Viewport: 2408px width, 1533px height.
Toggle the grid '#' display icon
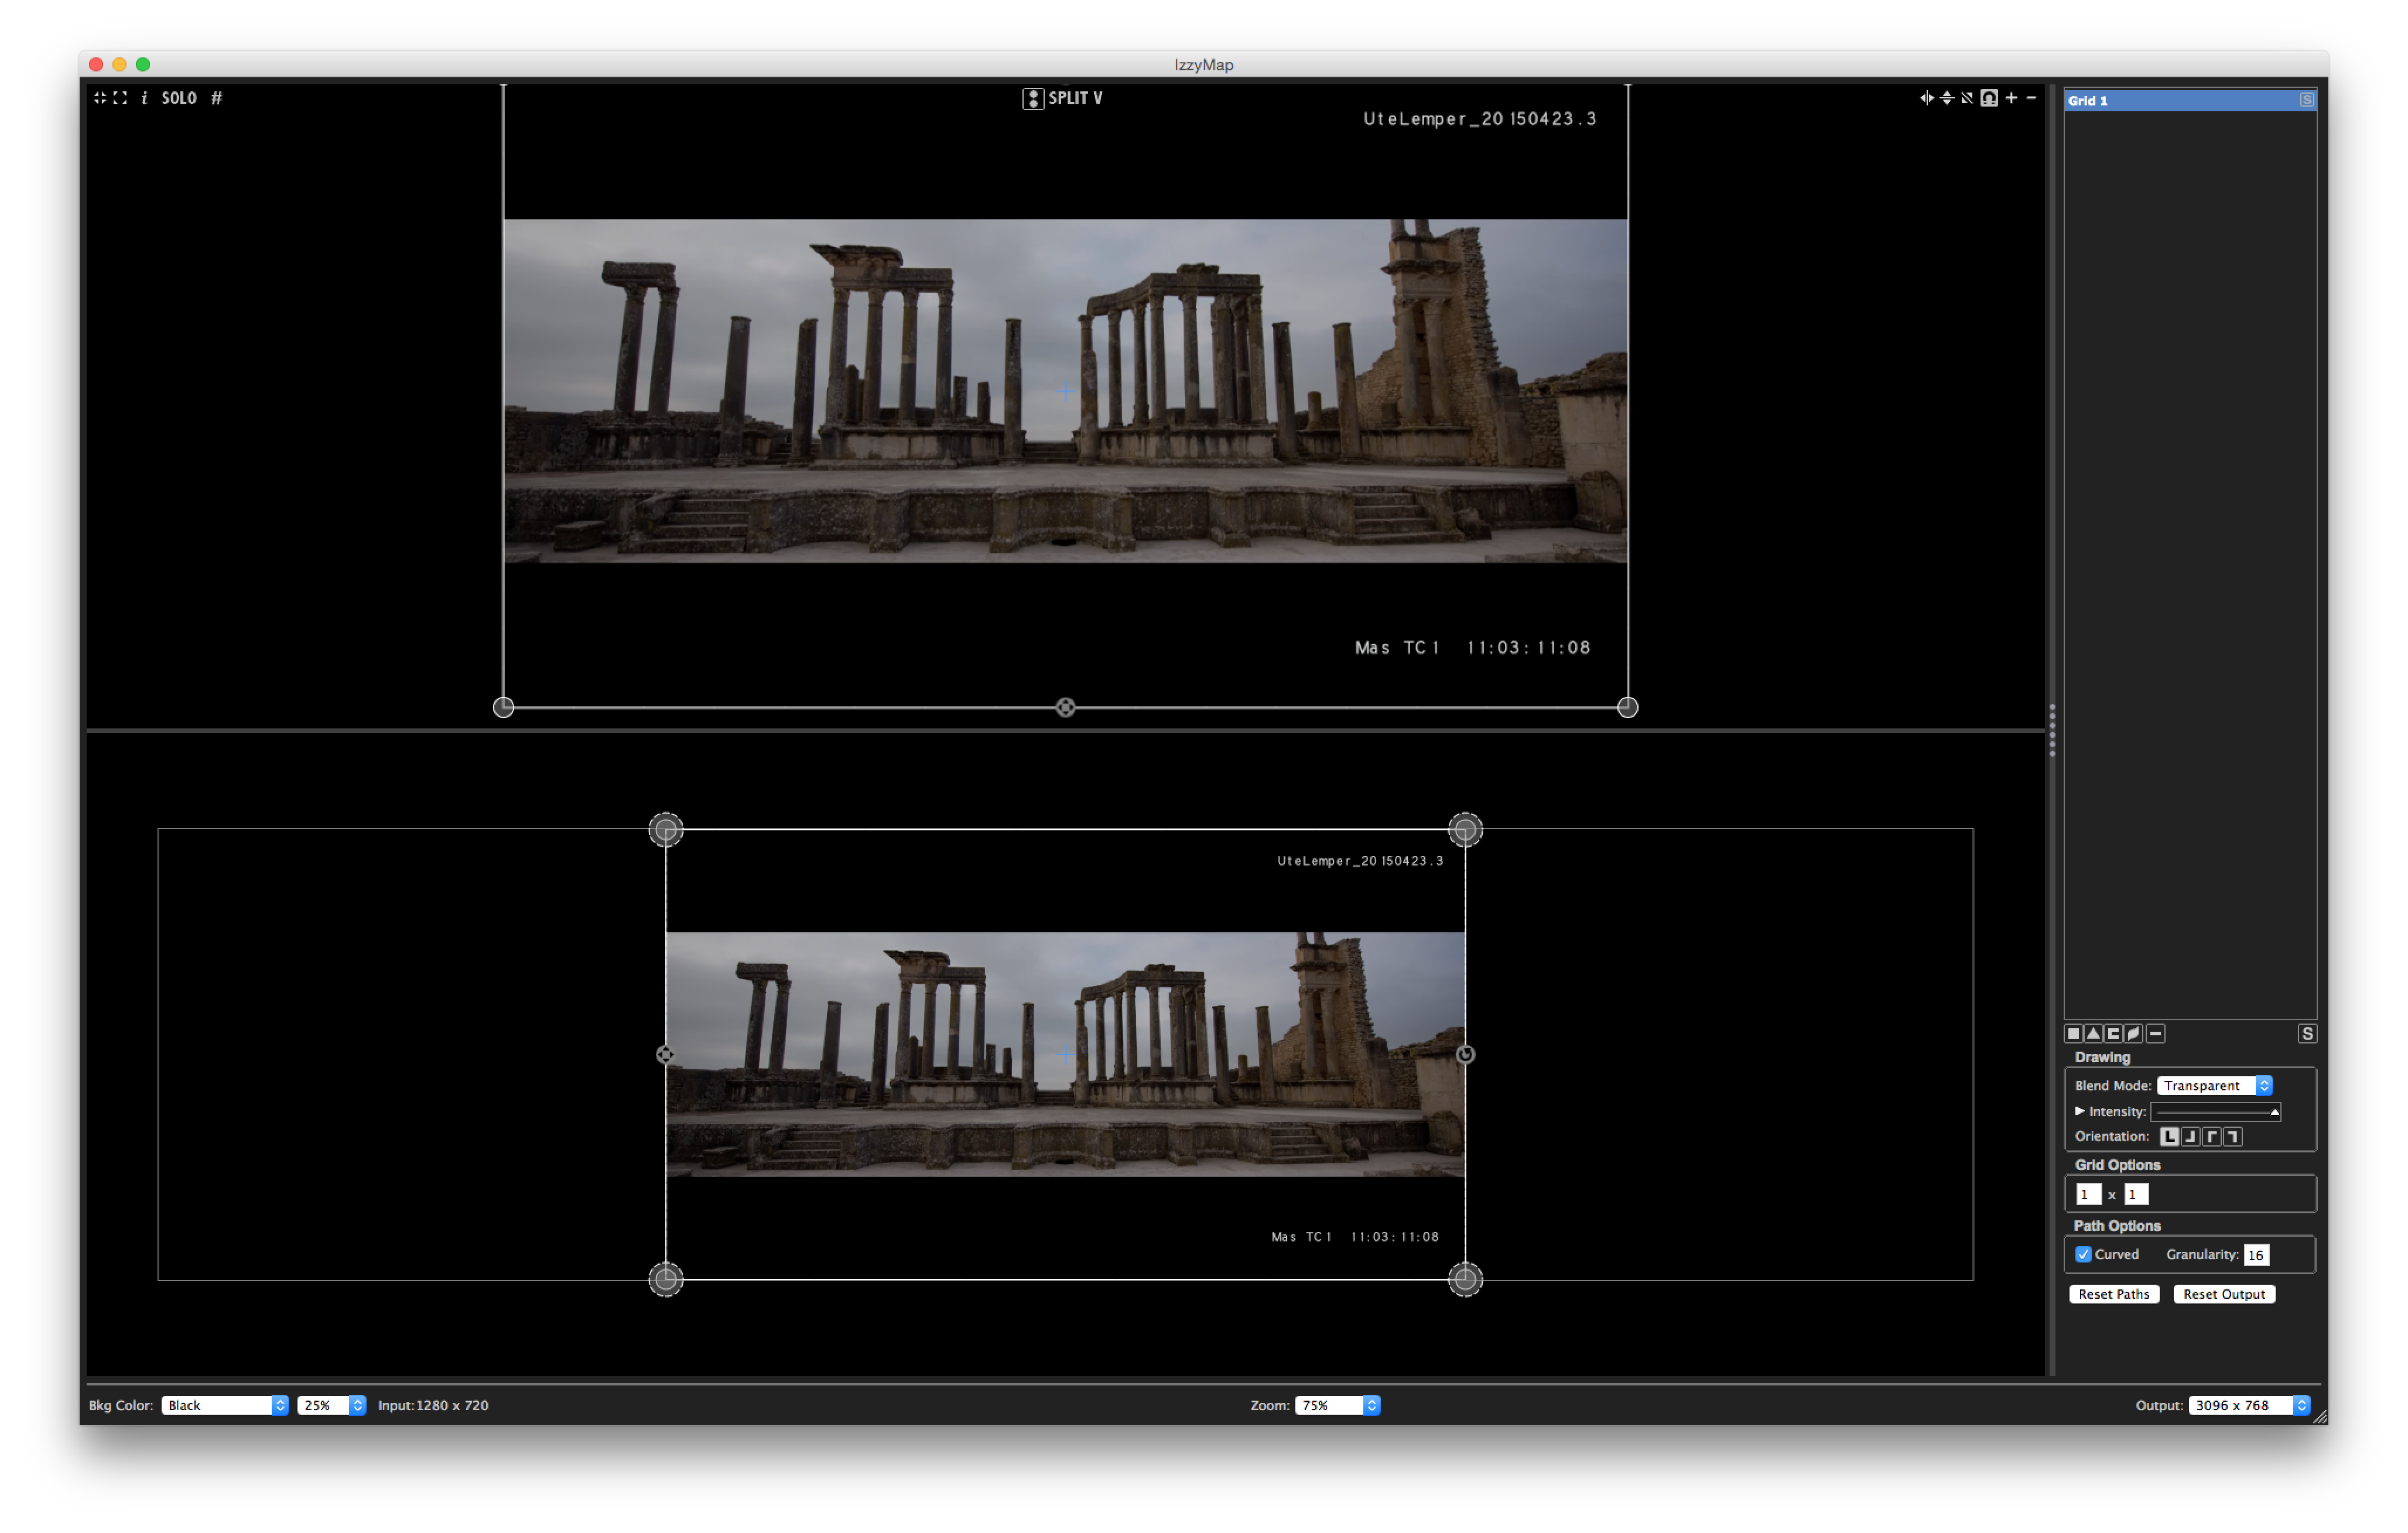[217, 98]
